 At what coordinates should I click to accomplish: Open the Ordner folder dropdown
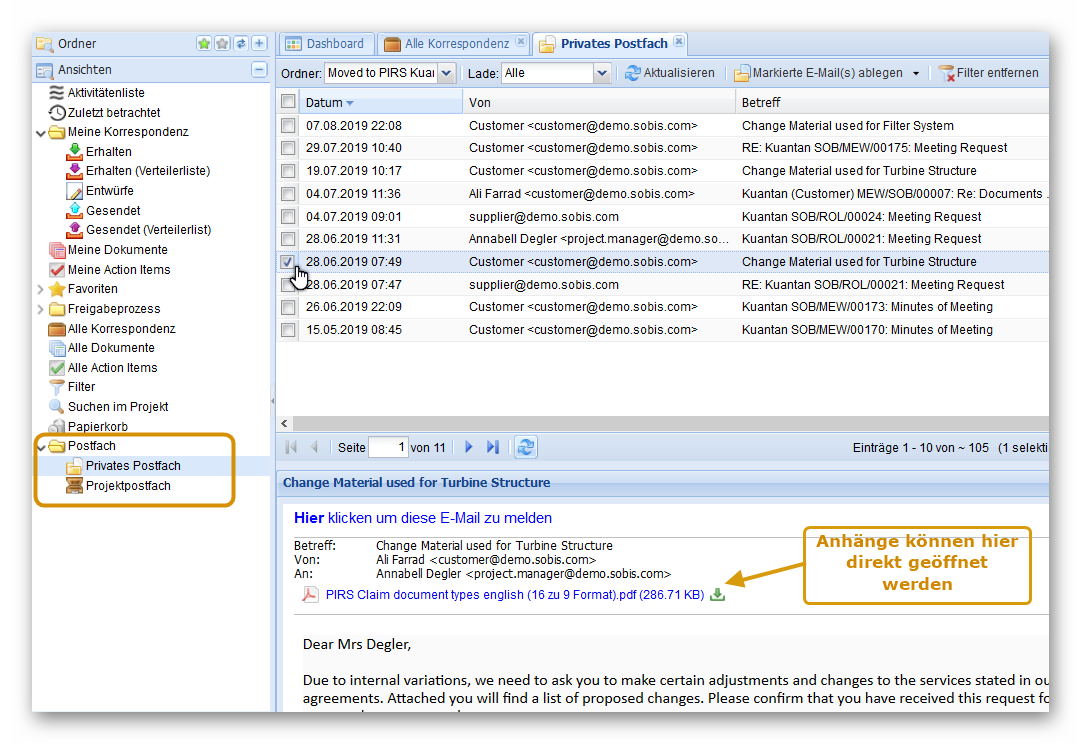point(446,73)
